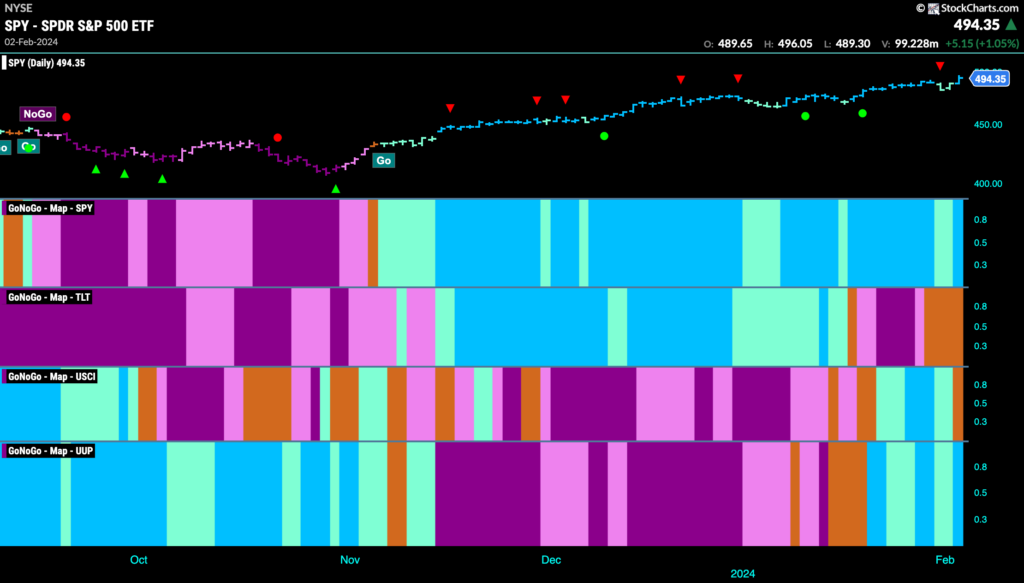Click the 2024 year label on axis

(743, 573)
